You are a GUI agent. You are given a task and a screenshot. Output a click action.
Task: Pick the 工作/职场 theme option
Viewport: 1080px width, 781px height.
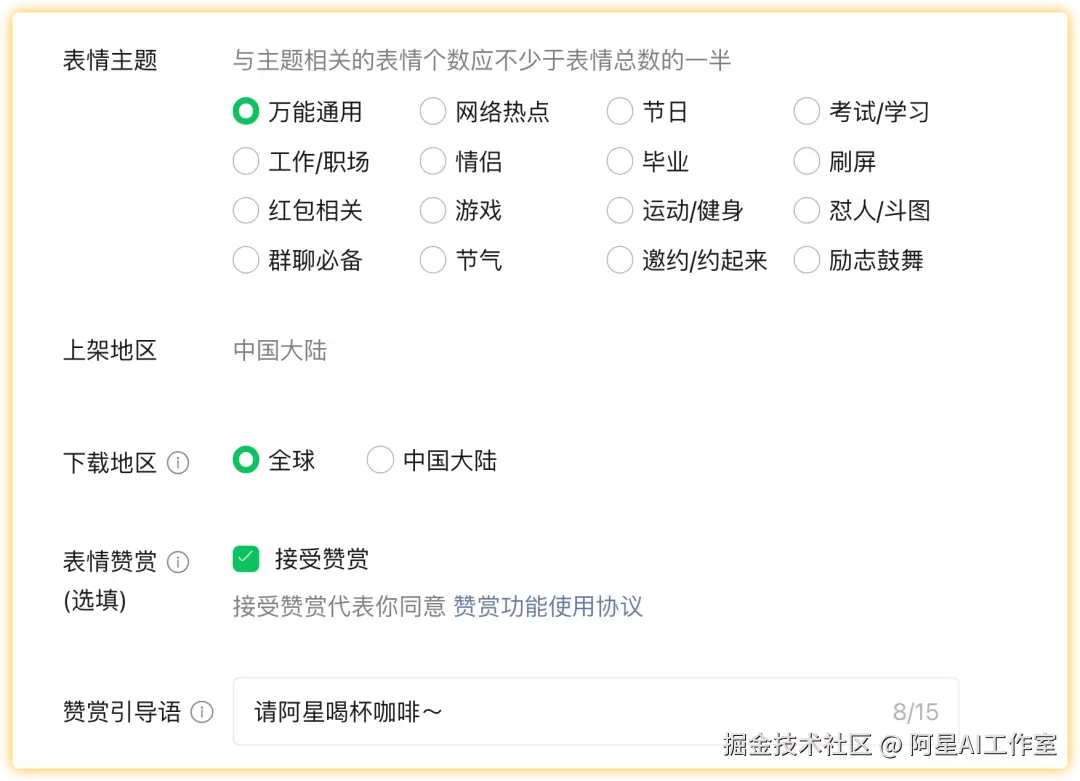click(x=245, y=161)
